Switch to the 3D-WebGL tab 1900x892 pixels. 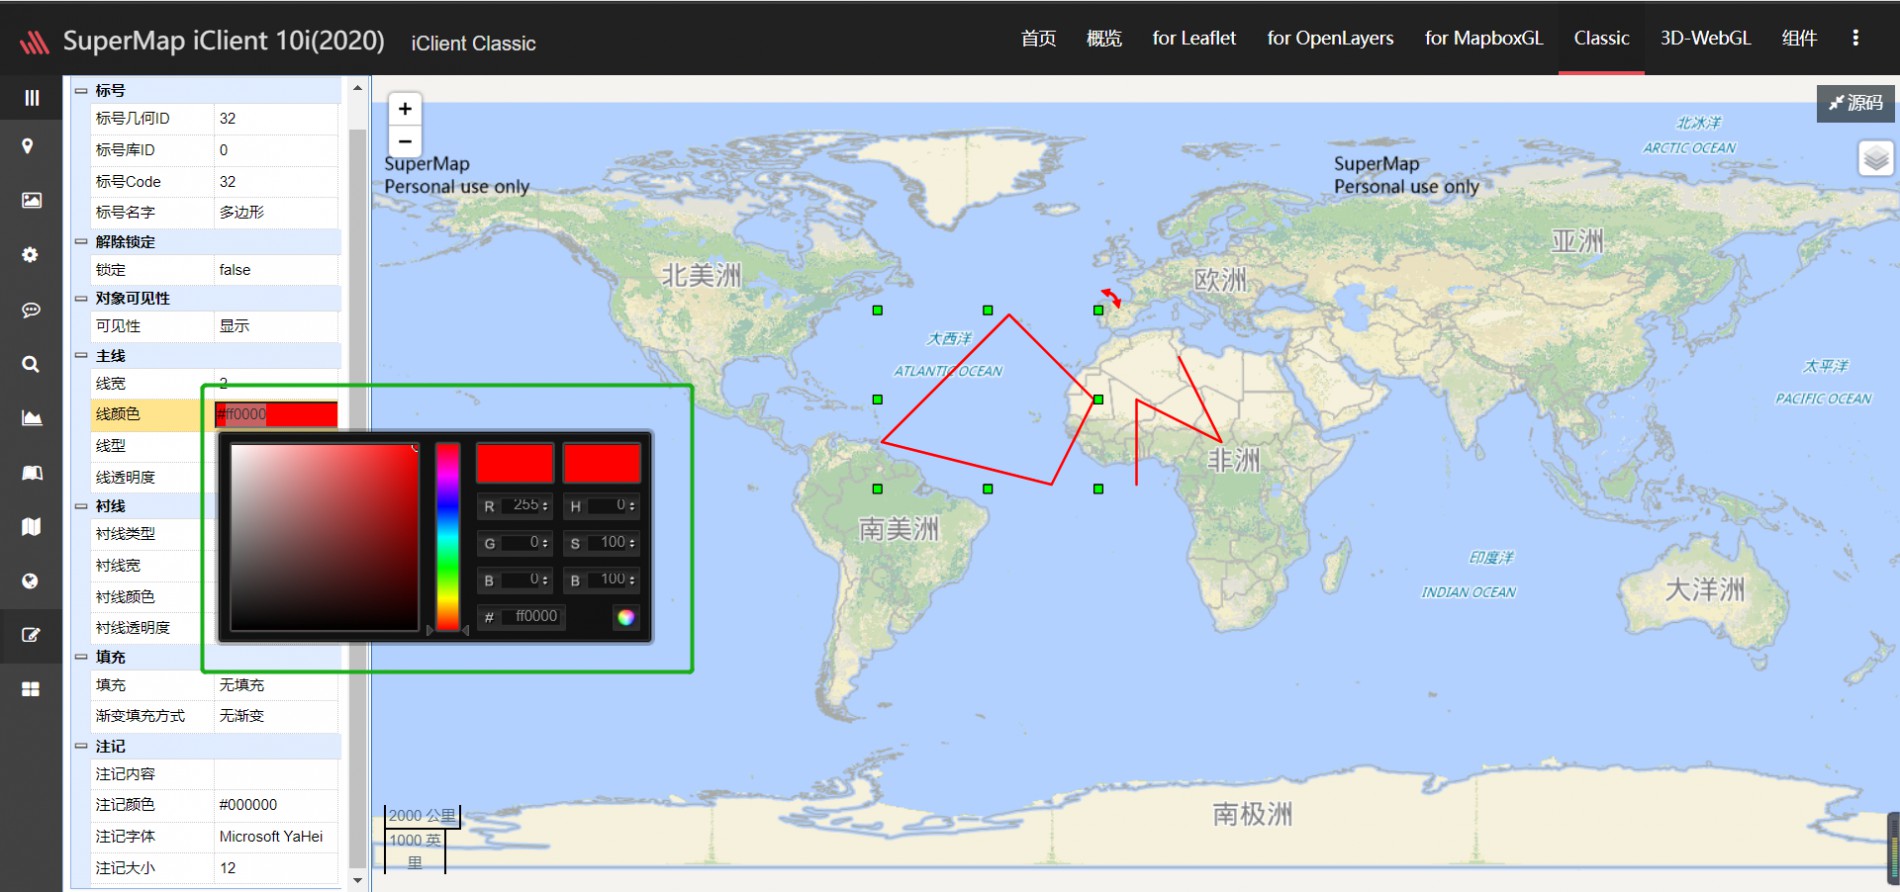tap(1706, 38)
